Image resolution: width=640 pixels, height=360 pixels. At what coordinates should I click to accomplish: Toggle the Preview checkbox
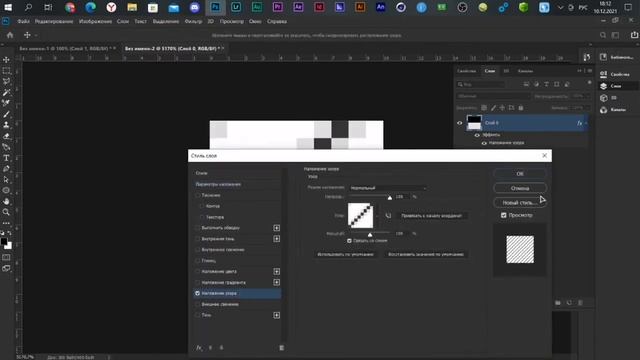point(504,215)
